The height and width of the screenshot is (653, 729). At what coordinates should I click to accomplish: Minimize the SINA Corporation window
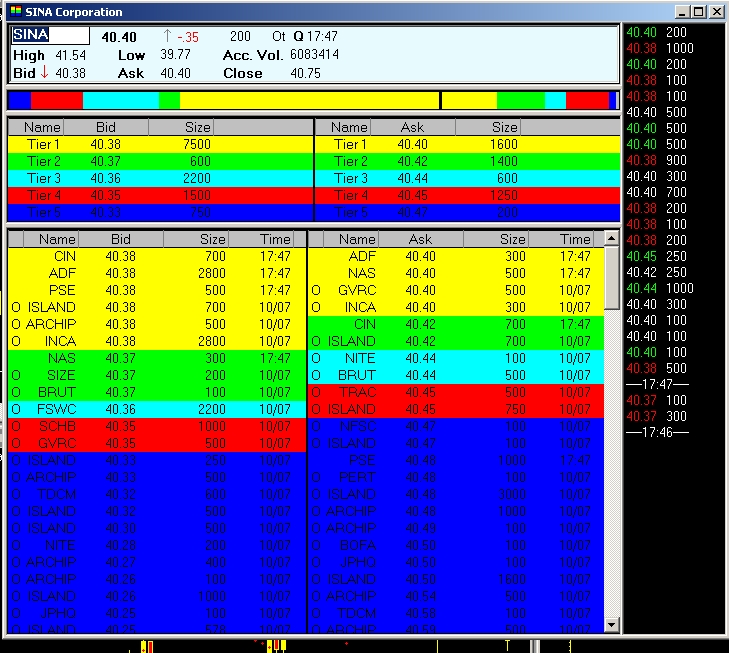[682, 12]
